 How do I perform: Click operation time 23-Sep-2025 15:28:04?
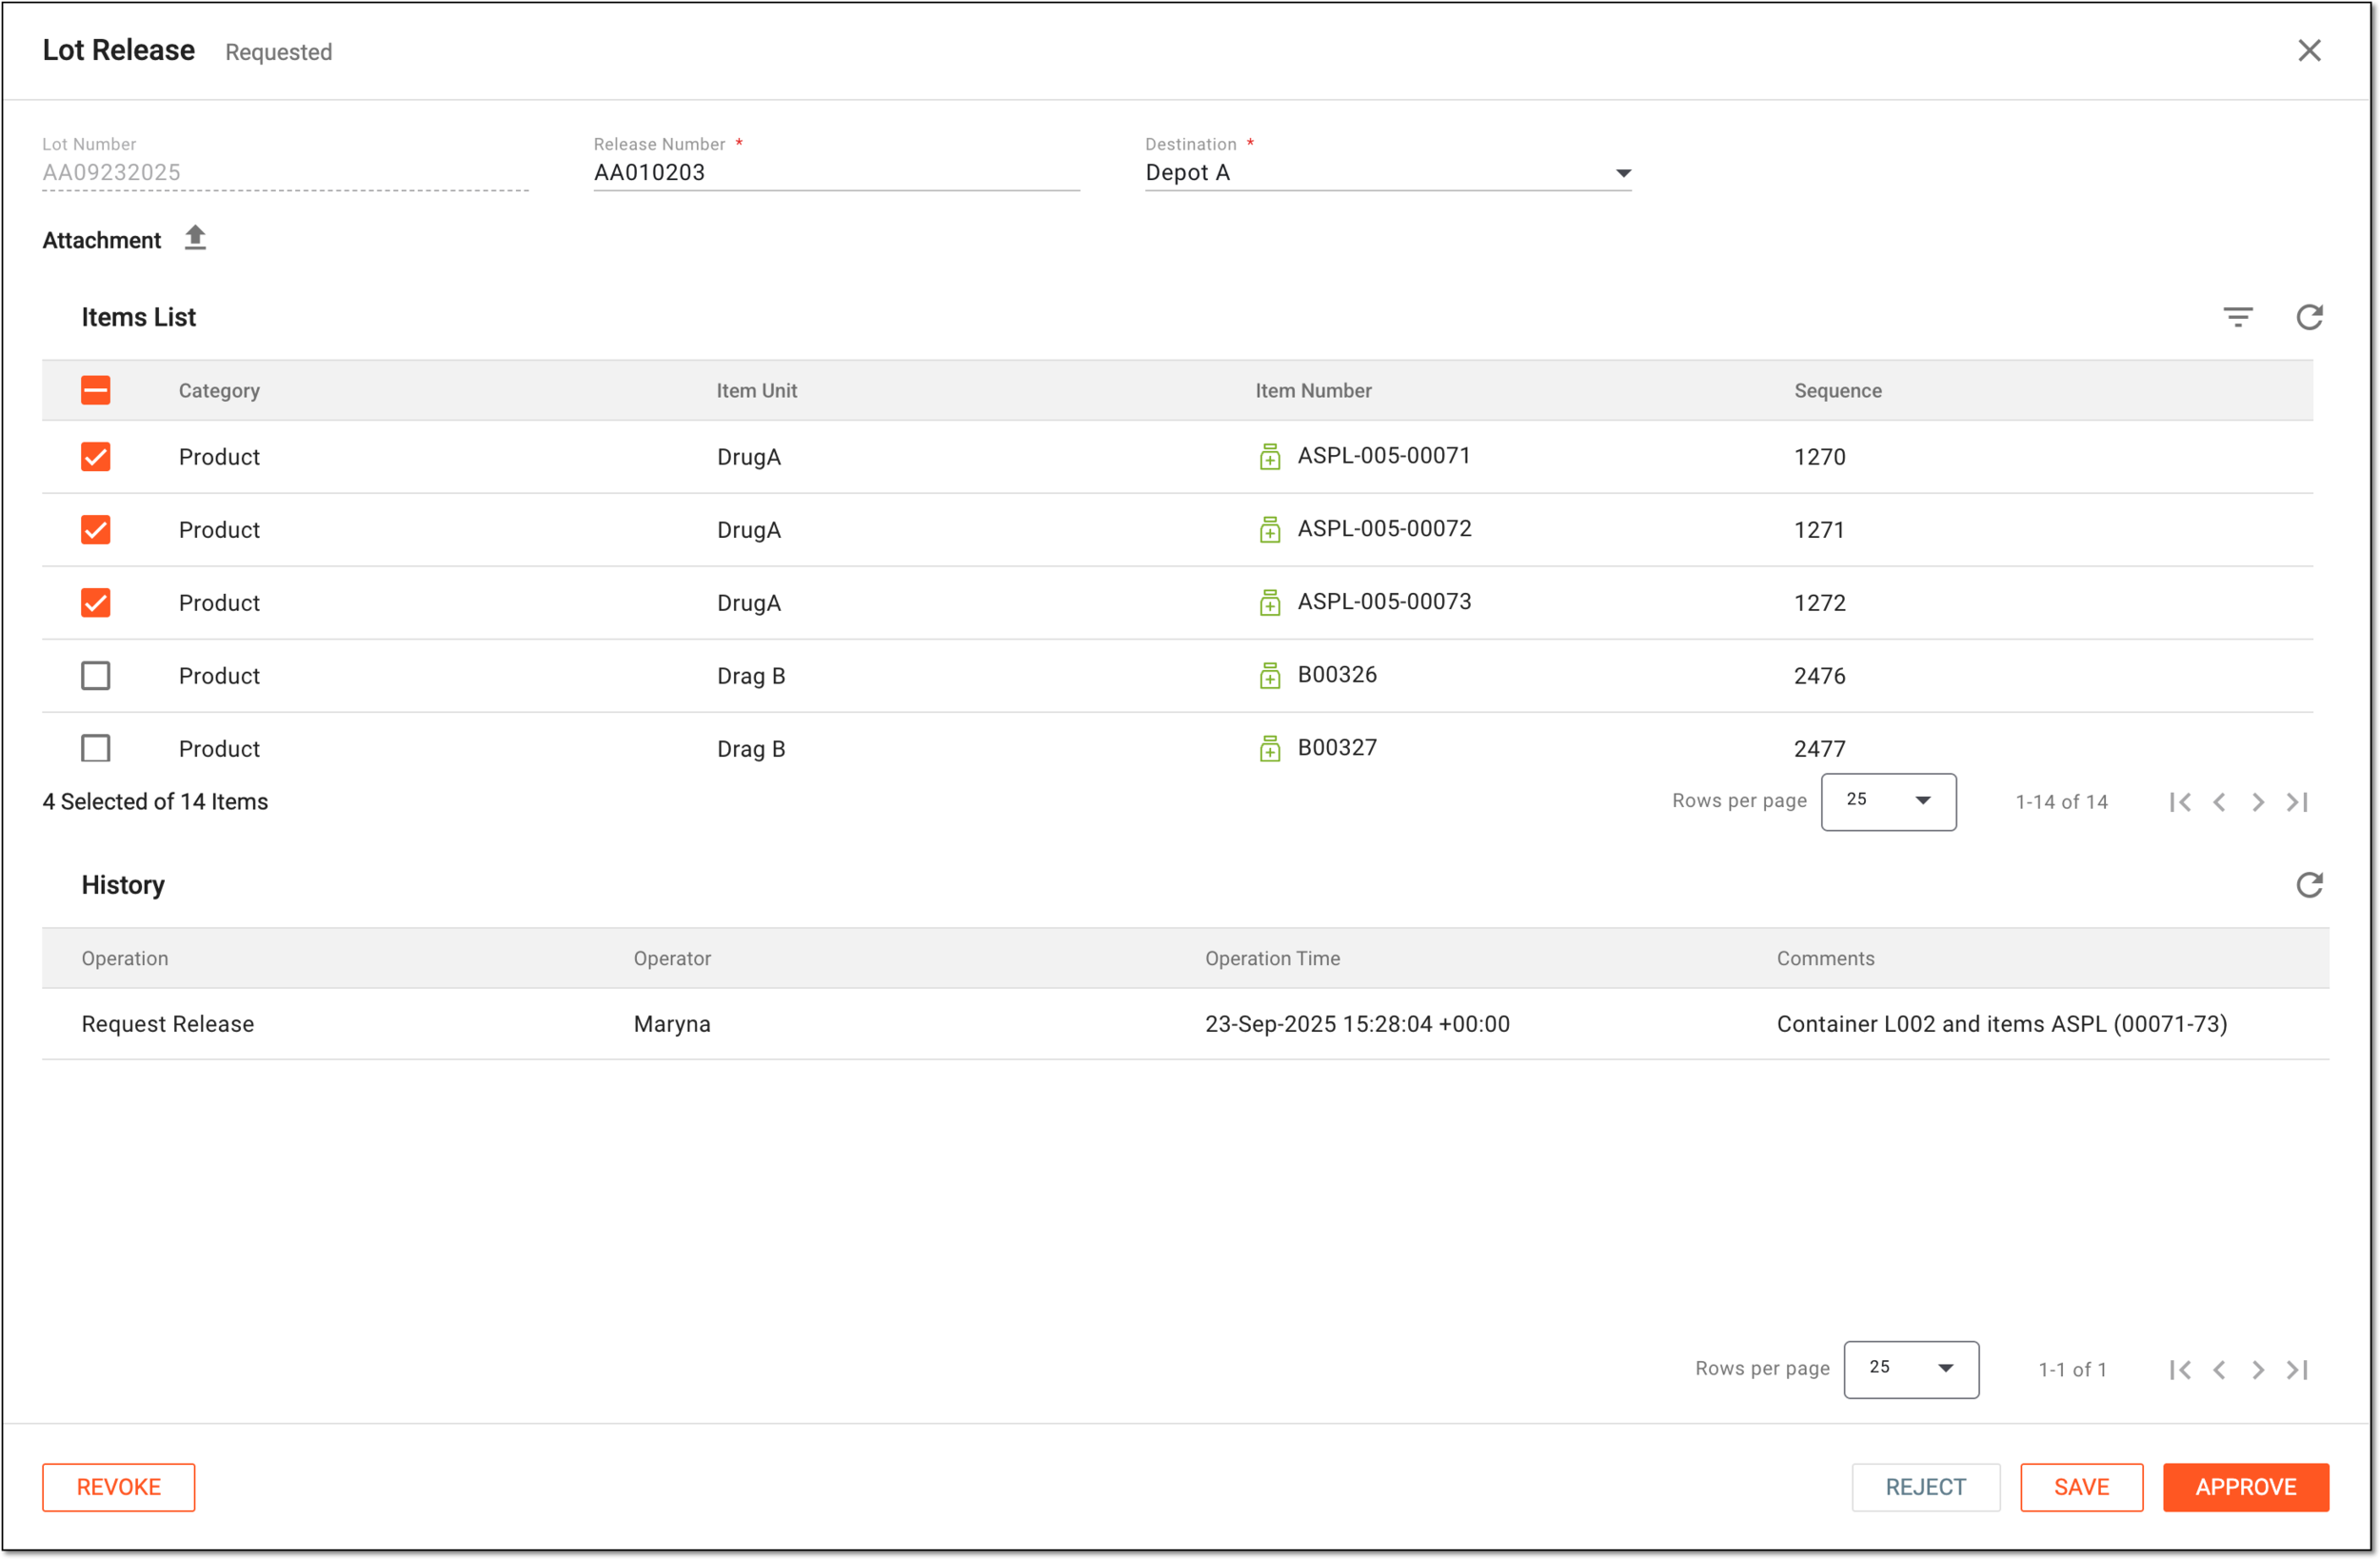pyautogui.click(x=1357, y=1024)
